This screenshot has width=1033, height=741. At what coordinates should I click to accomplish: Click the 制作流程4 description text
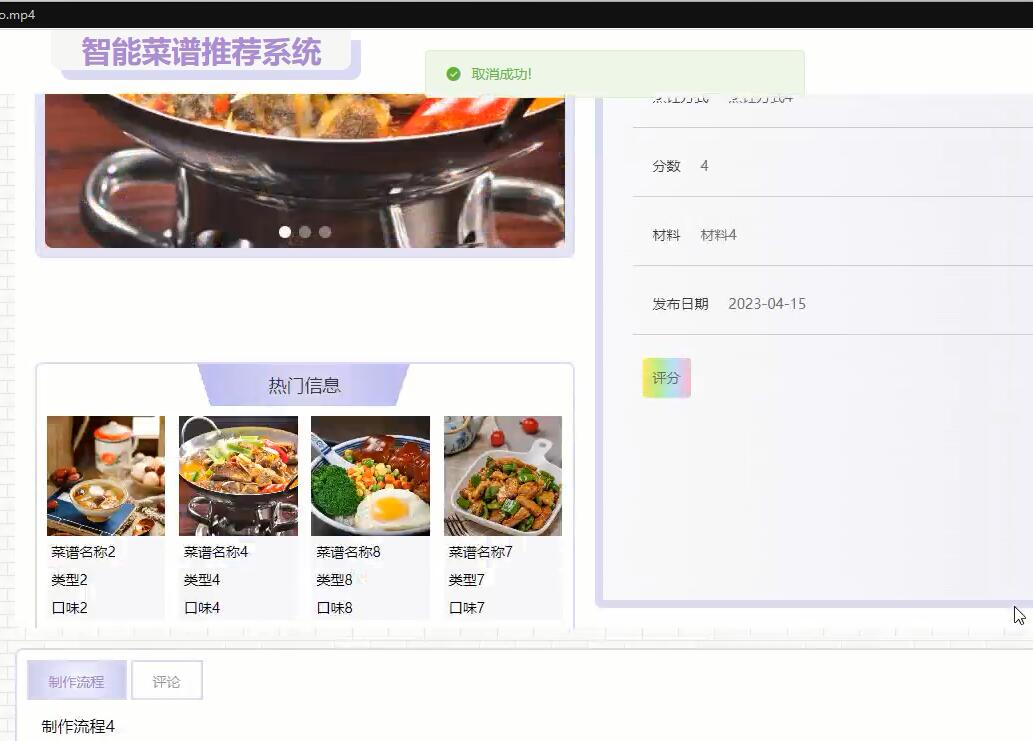(77, 728)
